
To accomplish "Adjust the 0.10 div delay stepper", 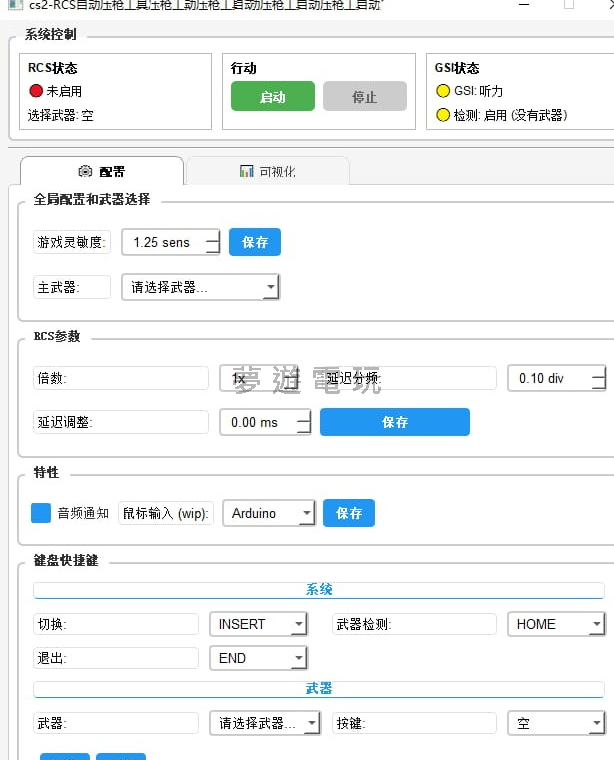I will 597,378.
